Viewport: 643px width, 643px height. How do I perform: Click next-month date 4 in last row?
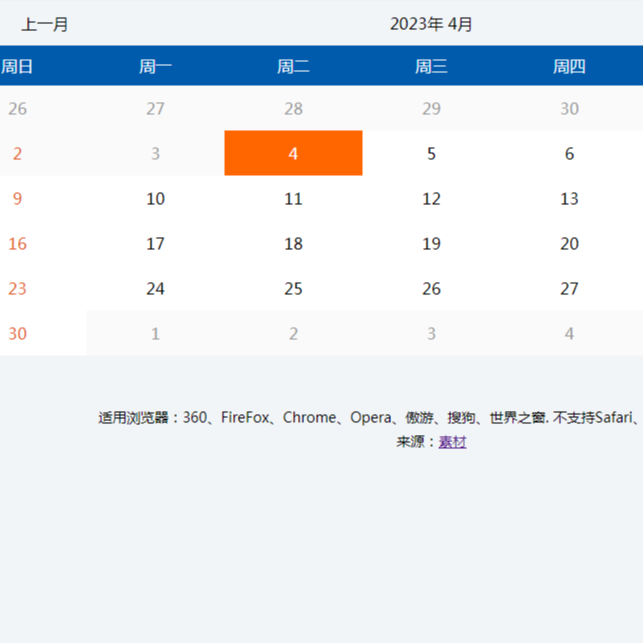(x=569, y=333)
